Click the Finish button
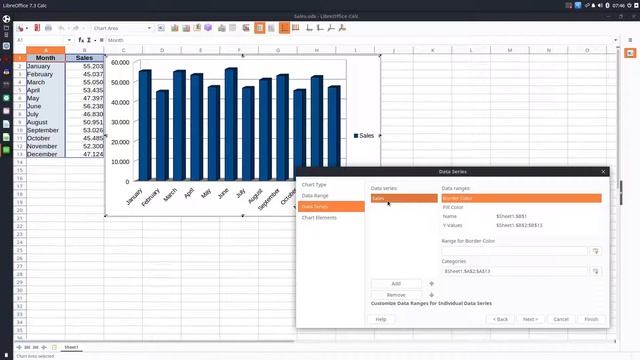This screenshot has width=640, height=360. tap(591, 319)
